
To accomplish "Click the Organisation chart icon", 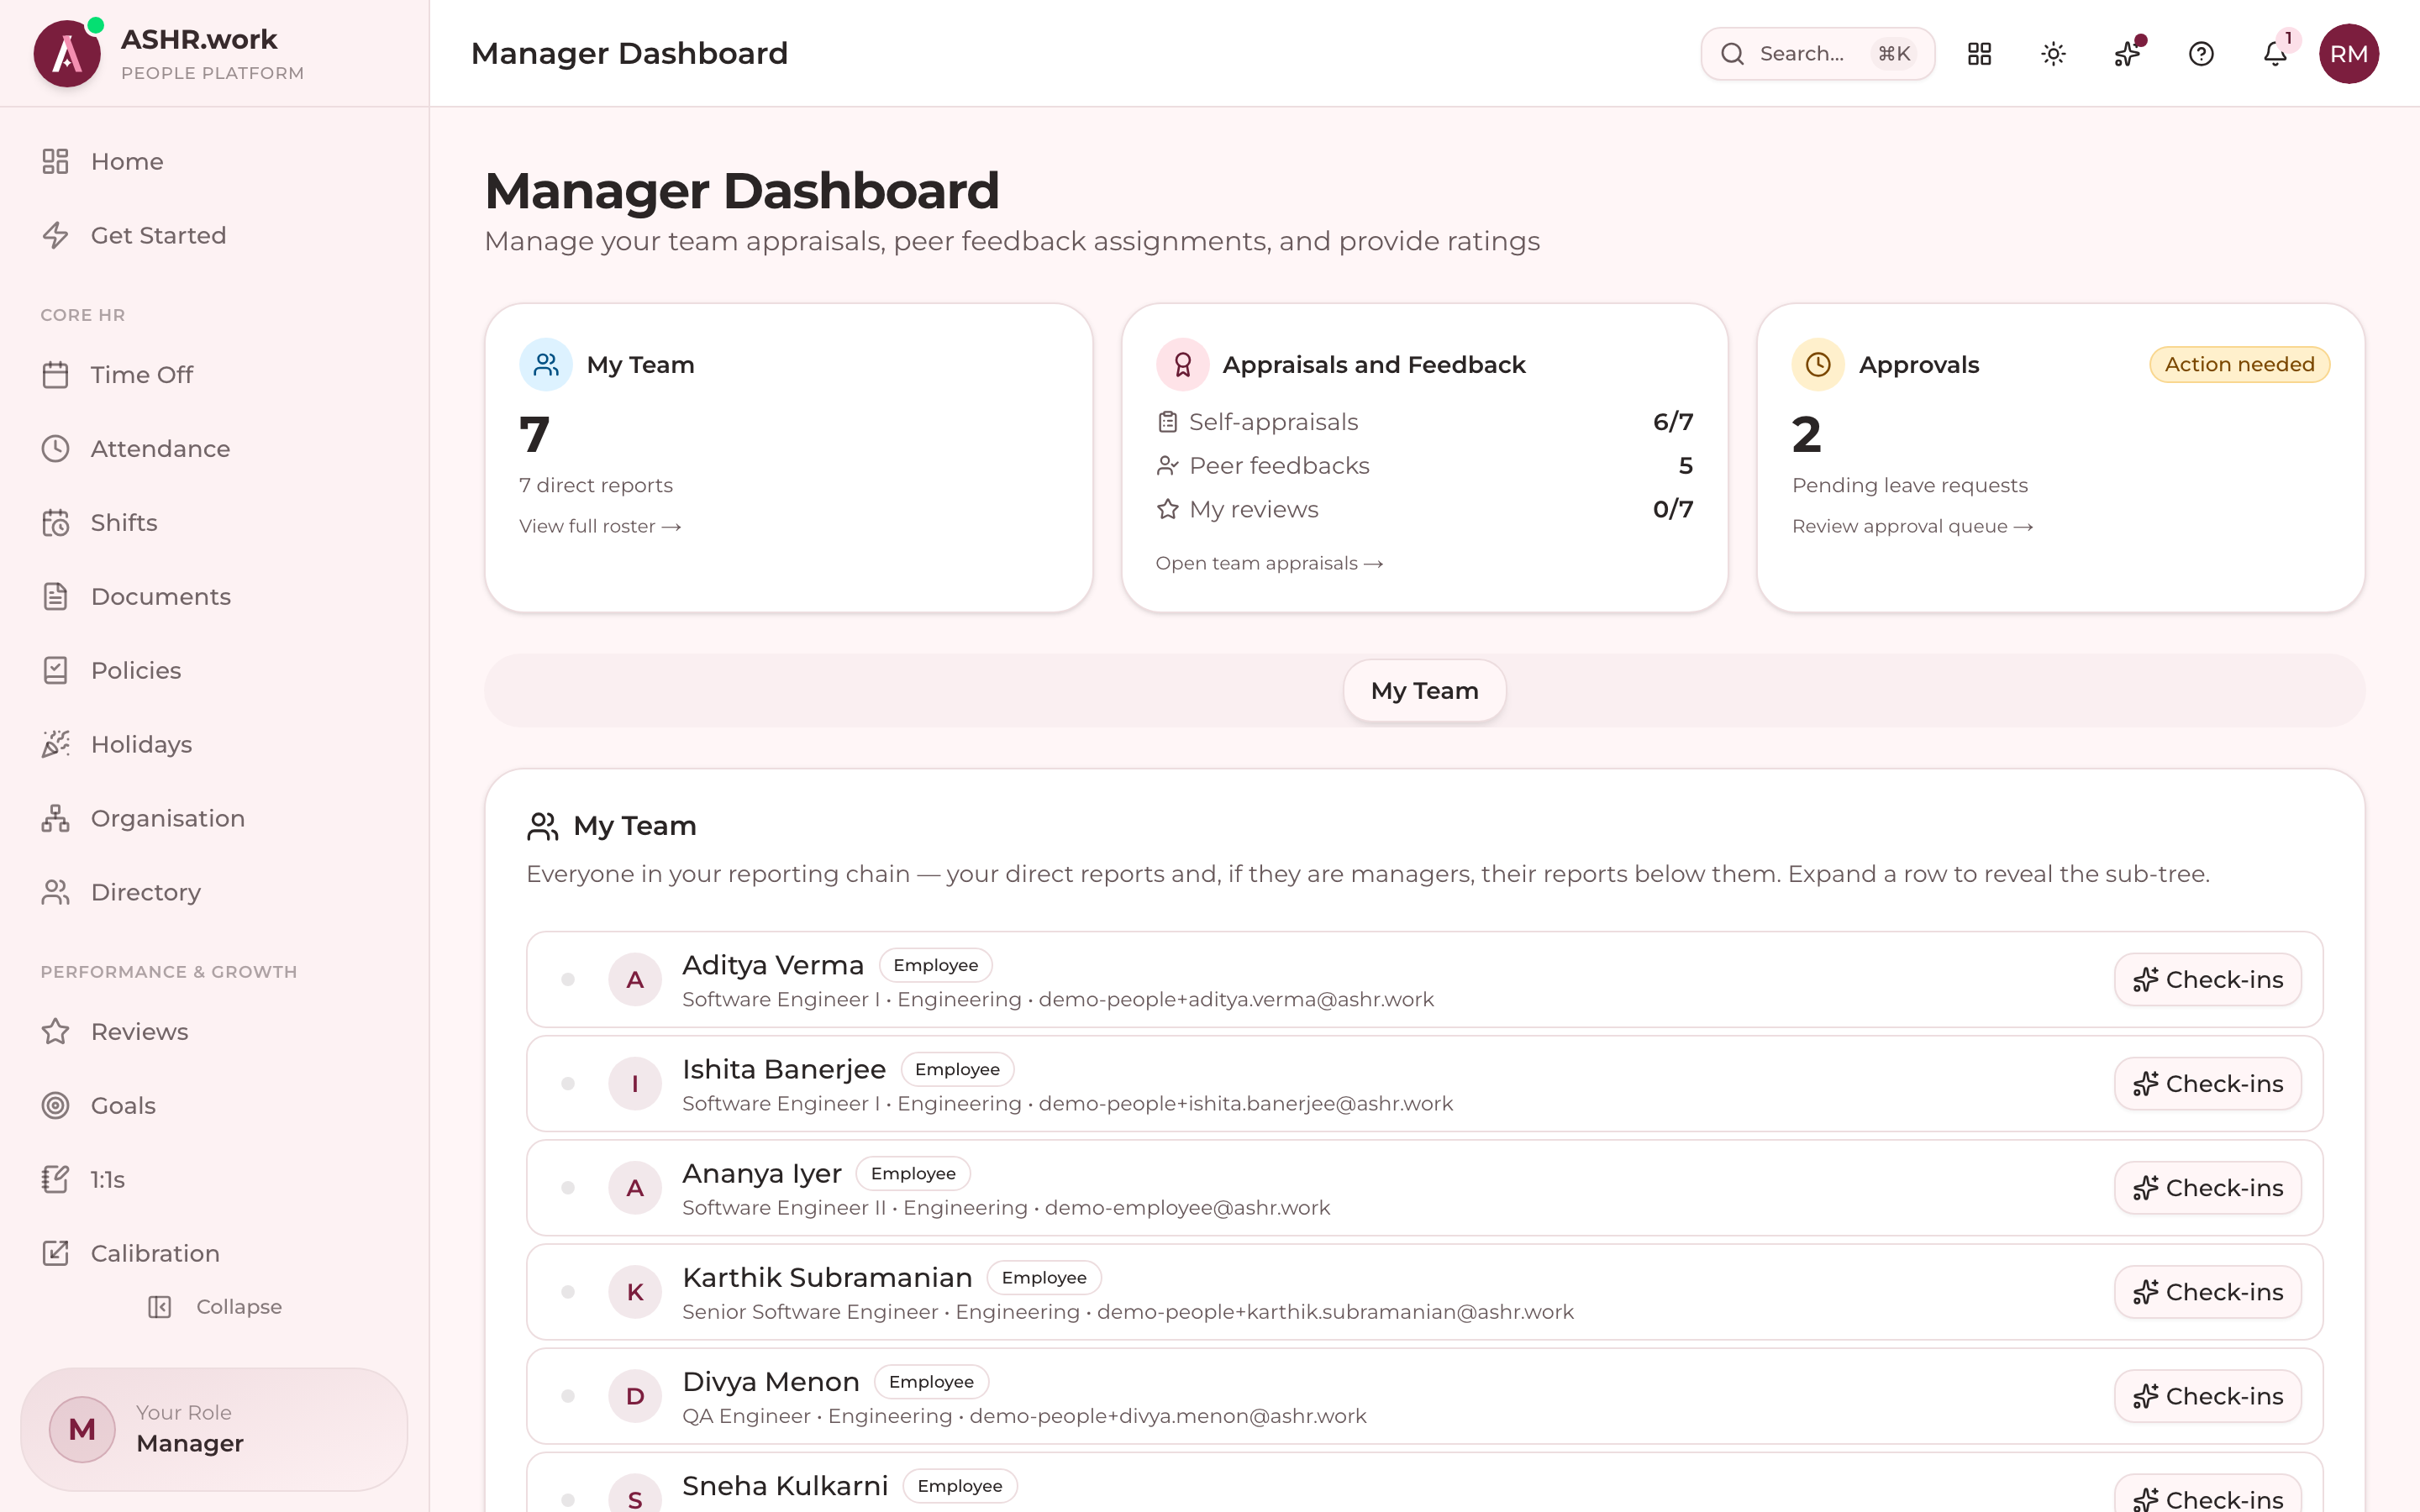I will [x=56, y=819].
